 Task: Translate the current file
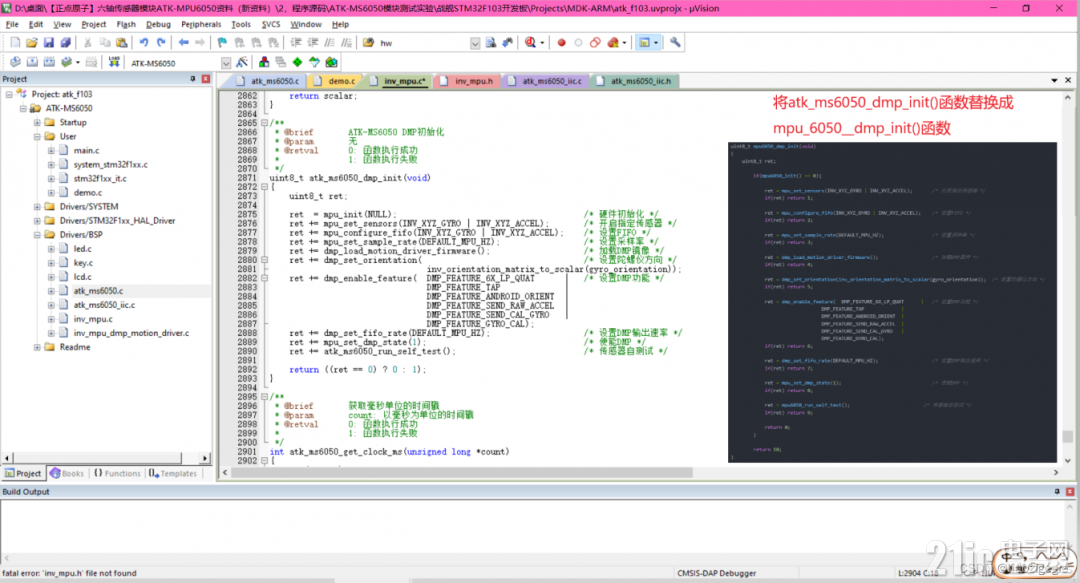point(15,63)
